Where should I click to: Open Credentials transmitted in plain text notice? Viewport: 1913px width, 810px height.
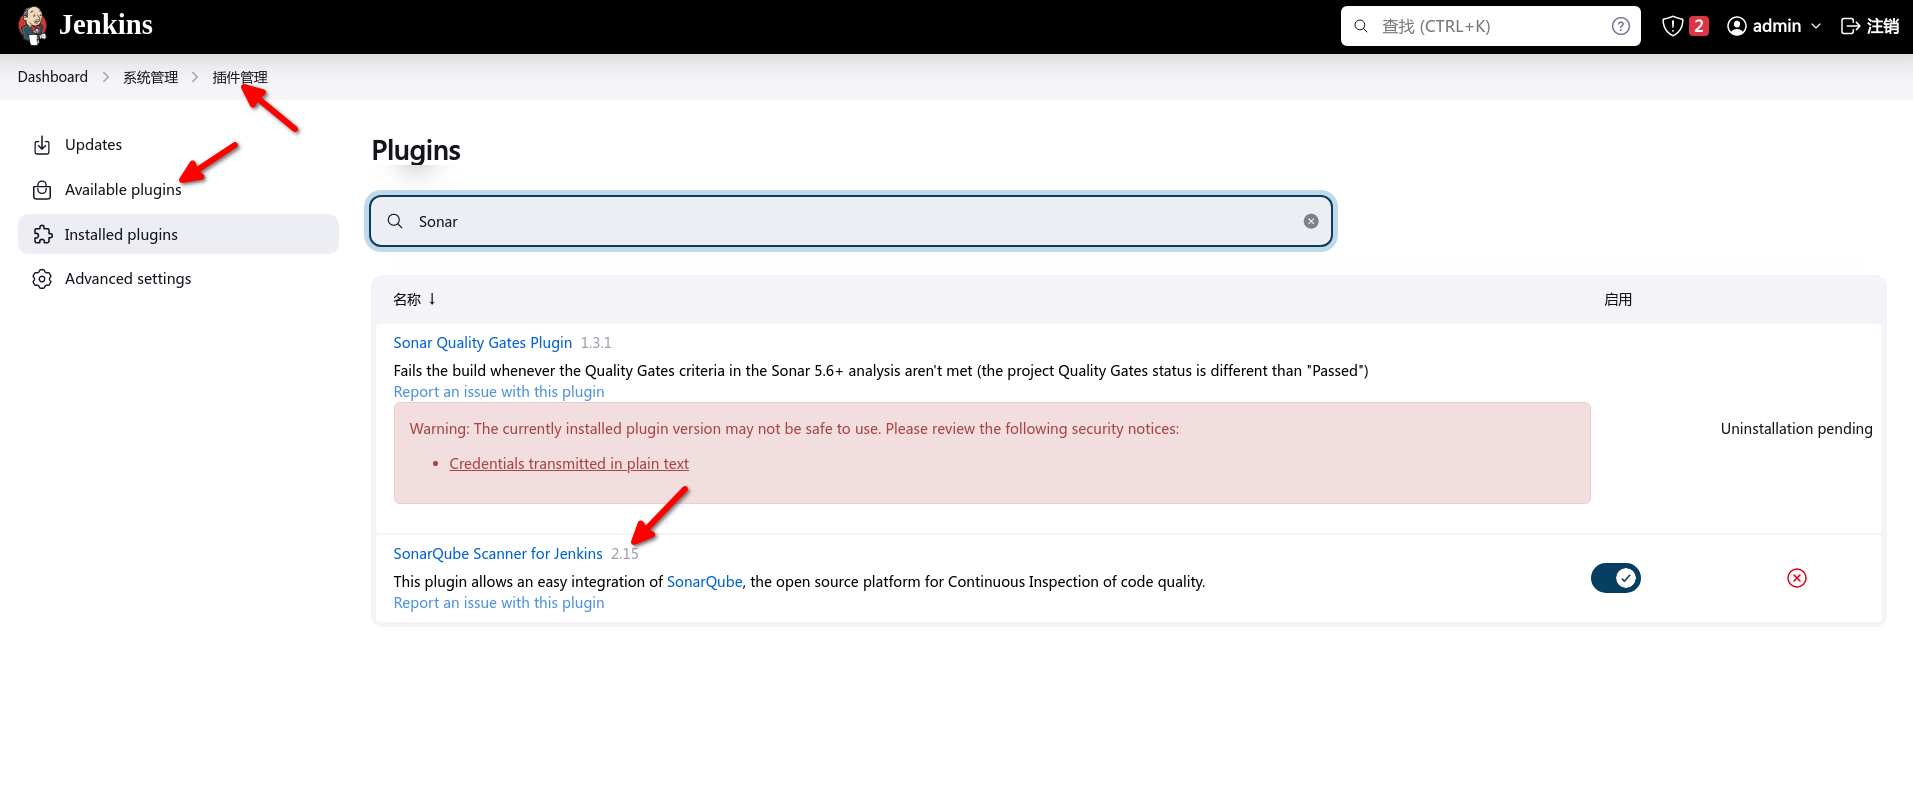tap(569, 464)
